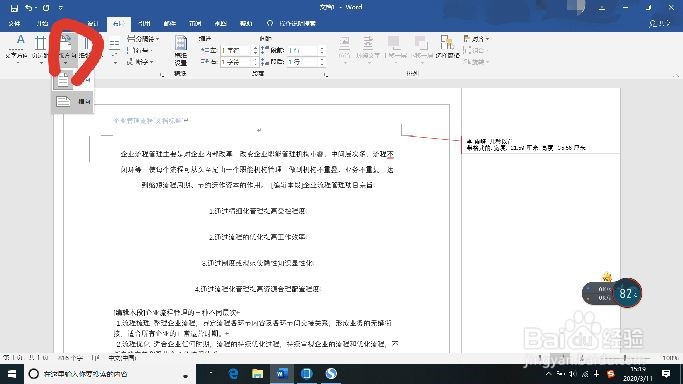The image size is (683, 384).
Task: Expand the Align (对齐) dropdown
Action: pyautogui.click(x=476, y=39)
